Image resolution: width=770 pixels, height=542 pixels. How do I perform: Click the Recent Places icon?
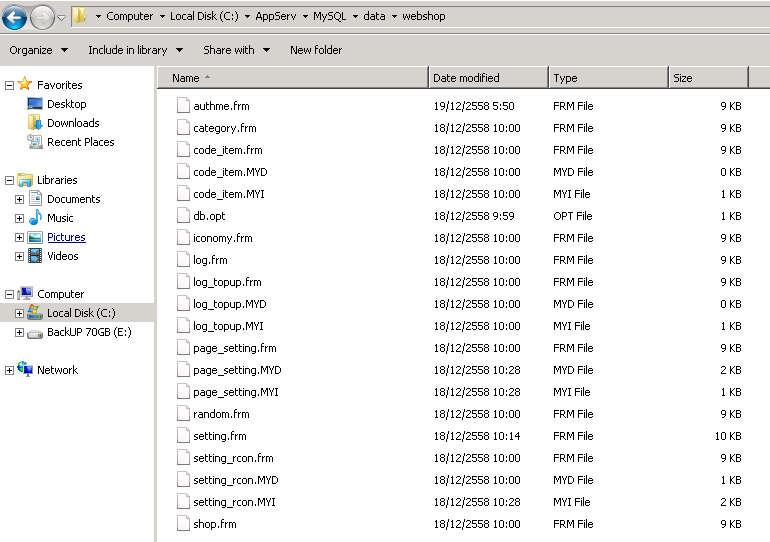click(x=35, y=141)
